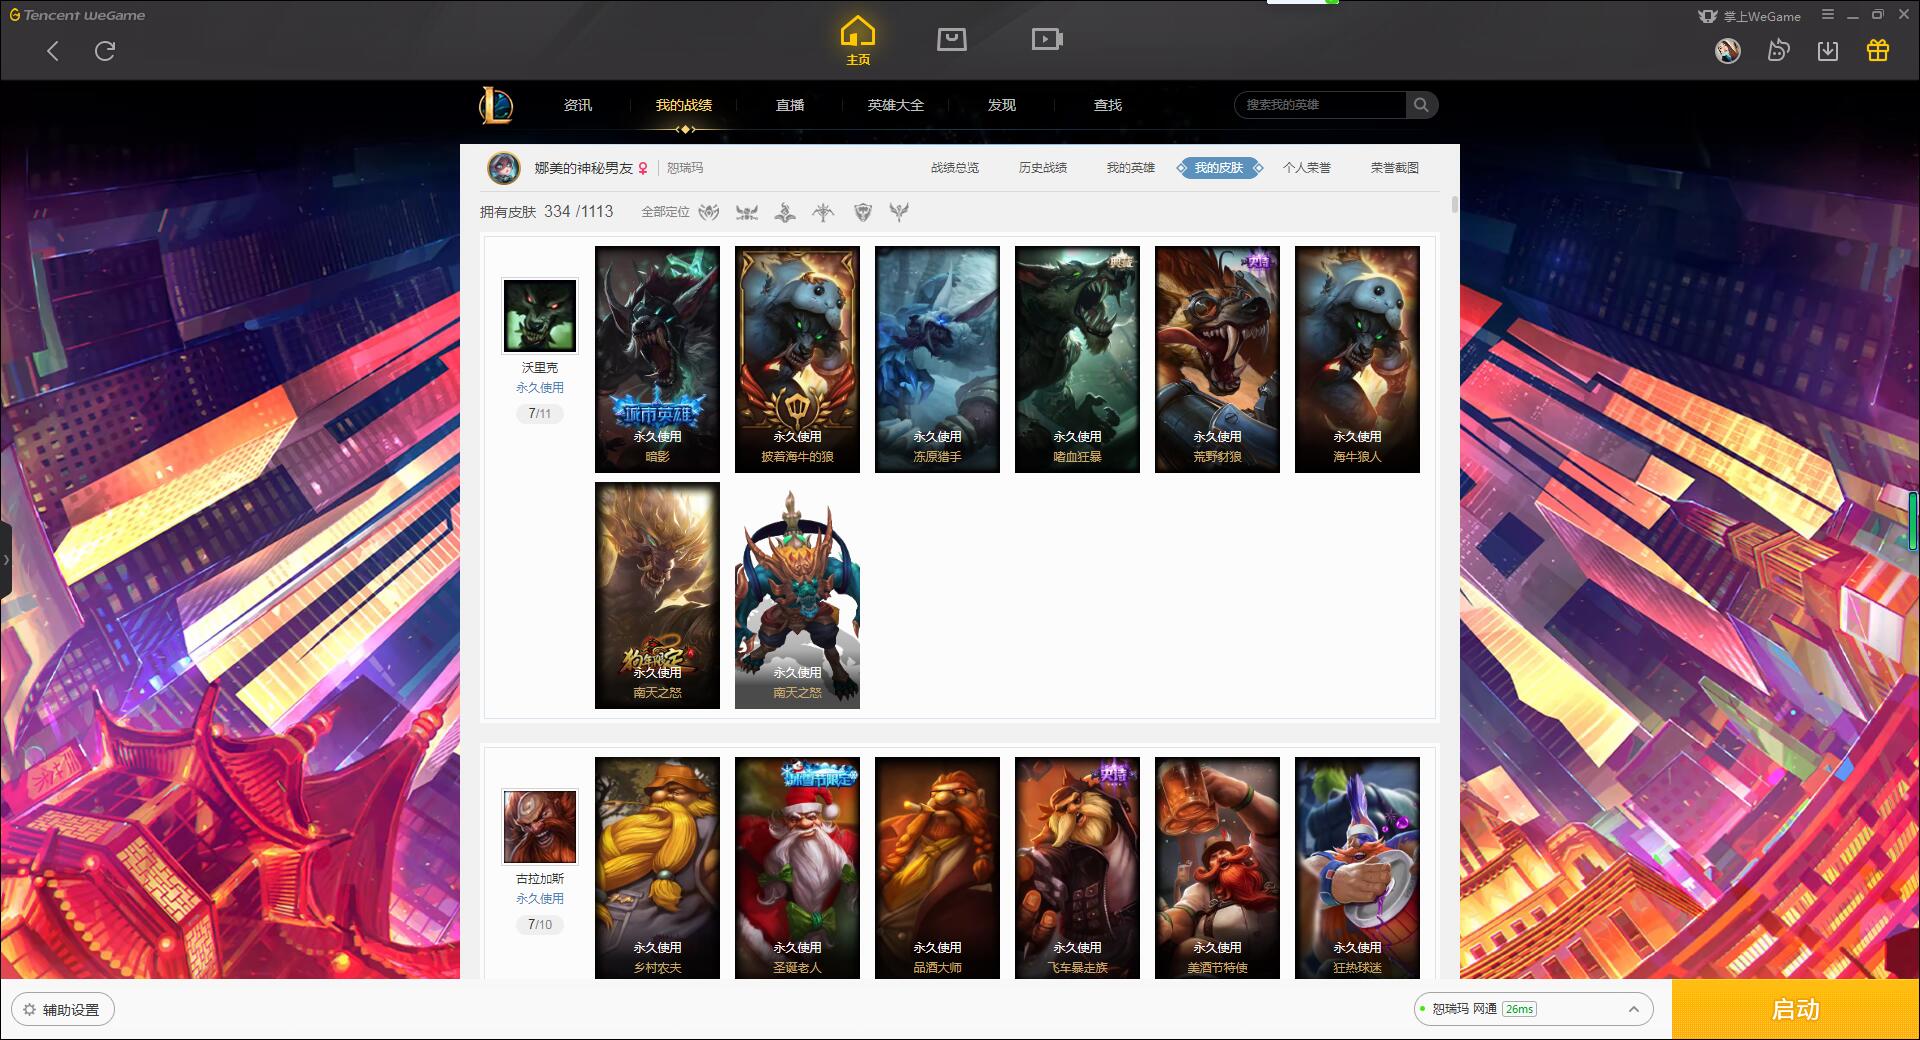Viewport: 1920px width, 1040px height.
Task: View the 暗影 Warwick skin
Action: pos(657,359)
